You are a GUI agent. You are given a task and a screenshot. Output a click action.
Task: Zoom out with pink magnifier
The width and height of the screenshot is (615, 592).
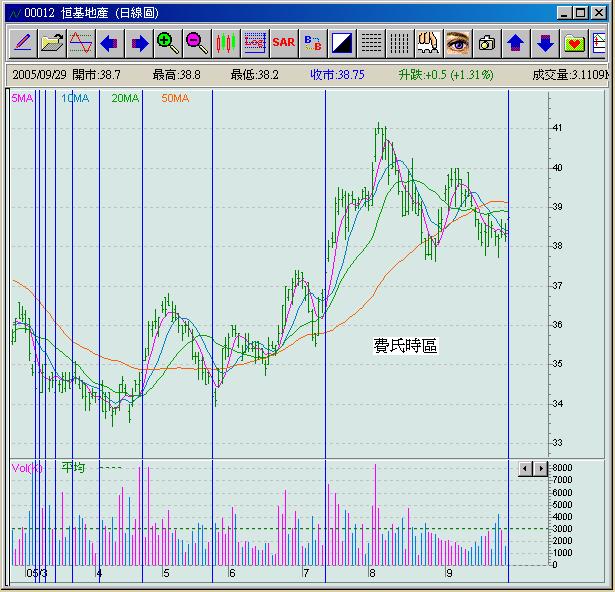(x=197, y=43)
